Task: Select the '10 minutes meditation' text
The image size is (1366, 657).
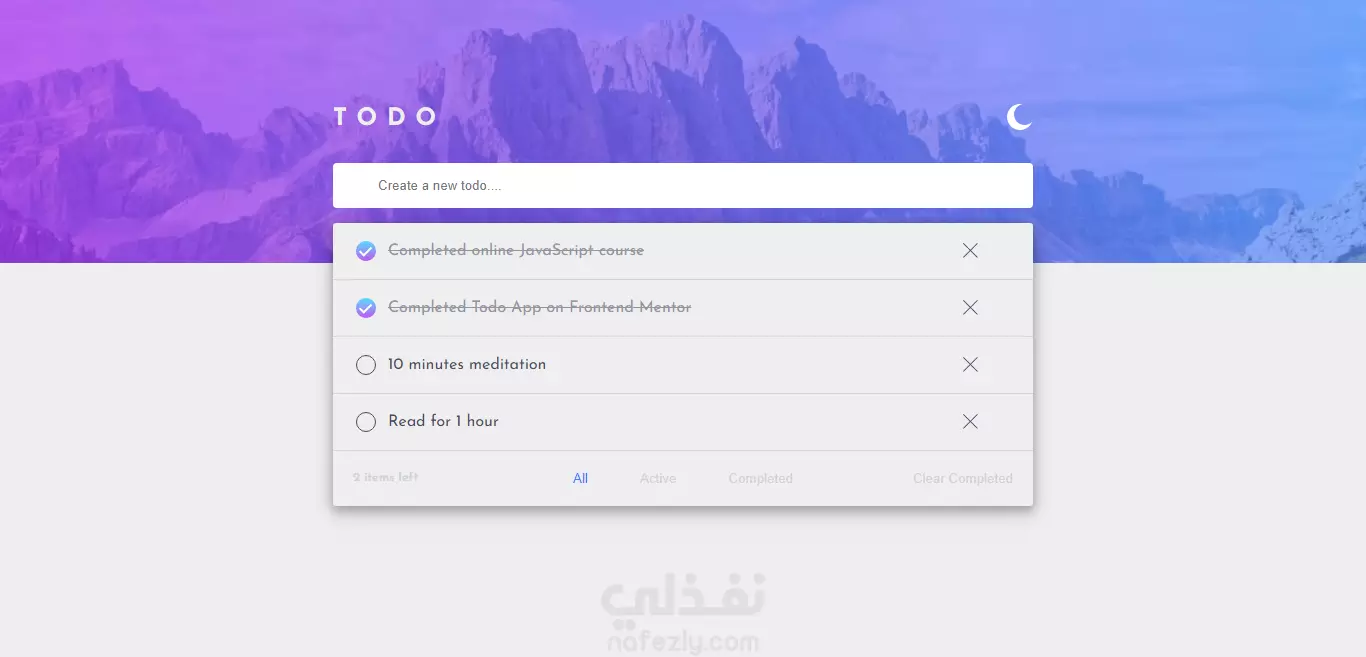Action: coord(467,364)
